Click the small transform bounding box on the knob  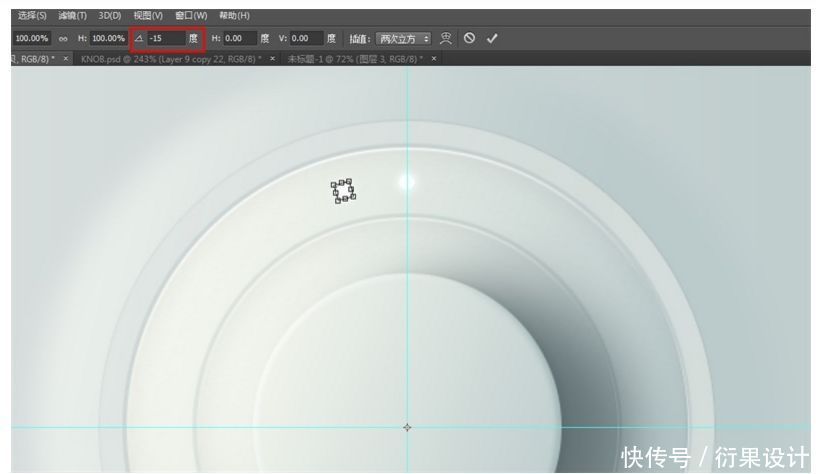click(343, 191)
